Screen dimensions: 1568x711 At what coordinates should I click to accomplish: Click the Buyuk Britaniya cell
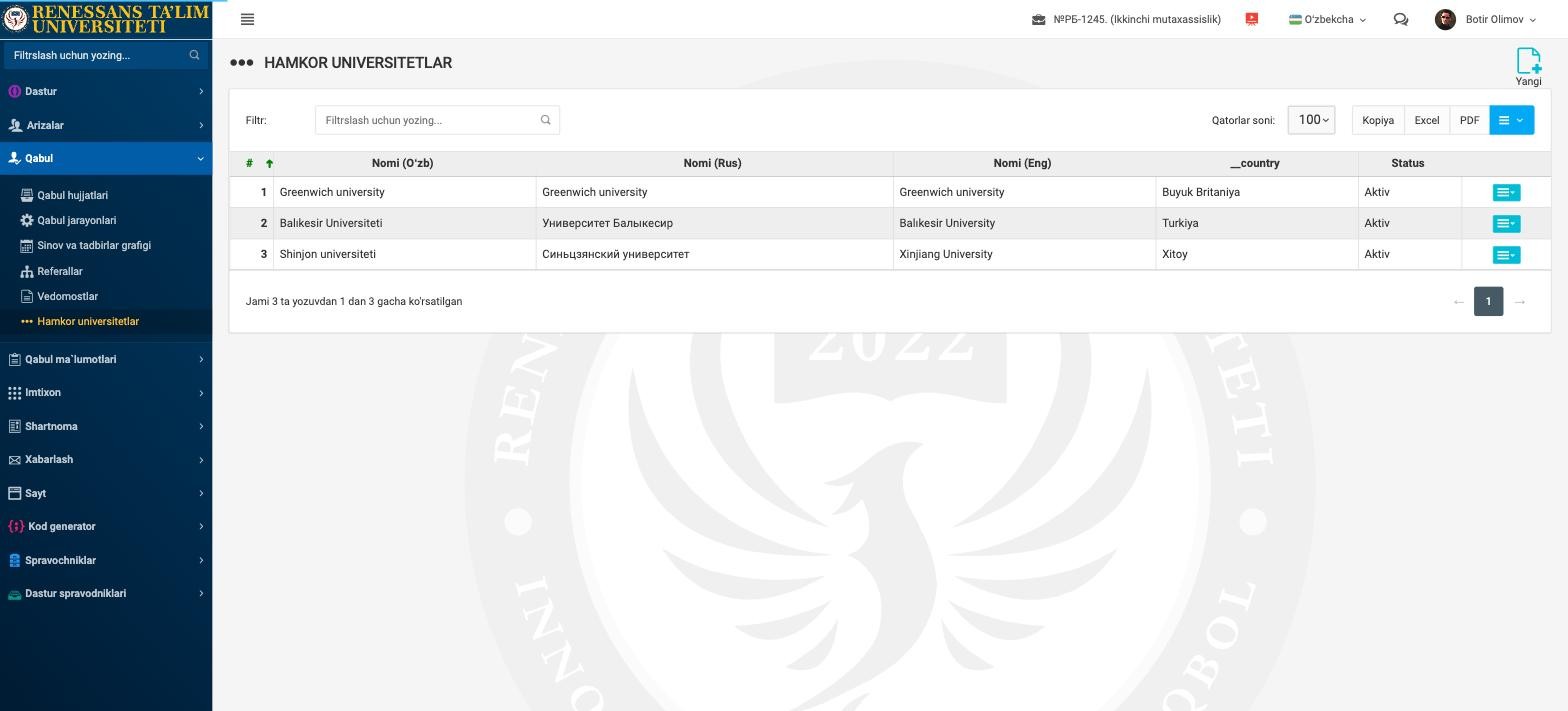pyautogui.click(x=1257, y=192)
